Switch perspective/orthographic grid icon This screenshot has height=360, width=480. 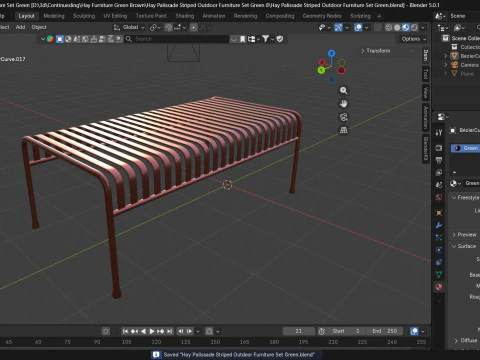pyautogui.click(x=344, y=130)
